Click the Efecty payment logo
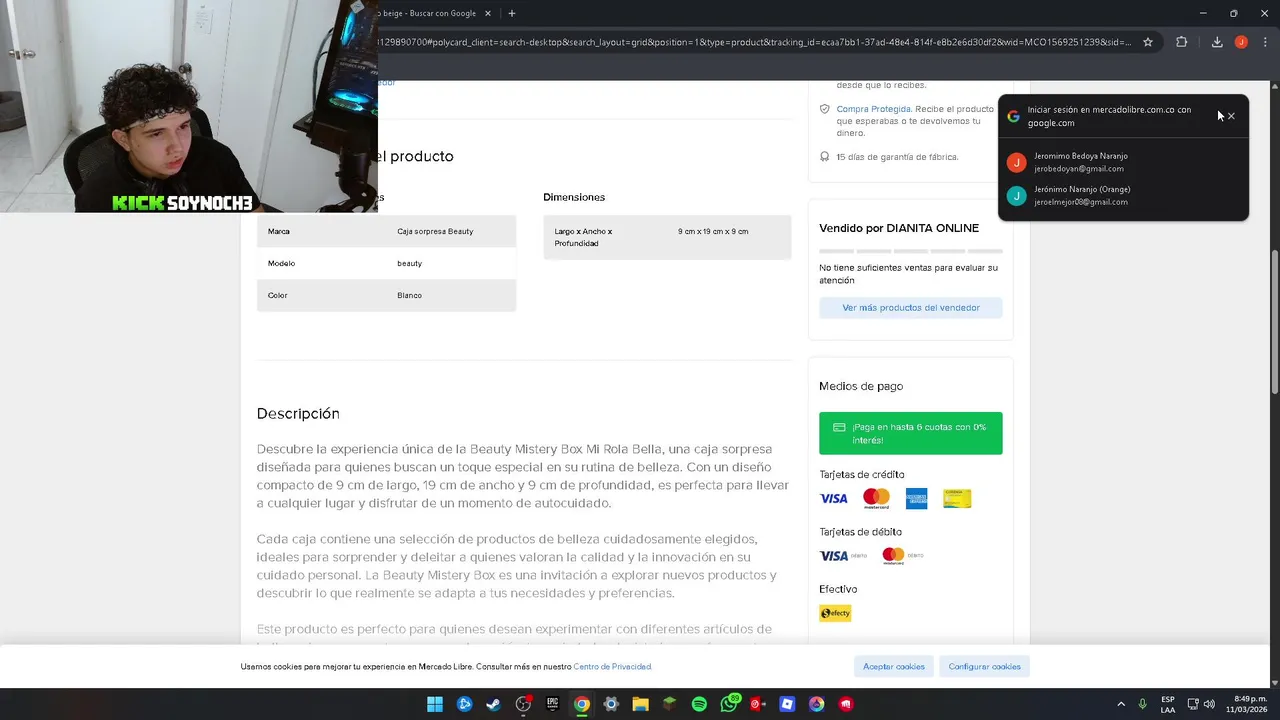The image size is (1280, 720). click(x=835, y=613)
